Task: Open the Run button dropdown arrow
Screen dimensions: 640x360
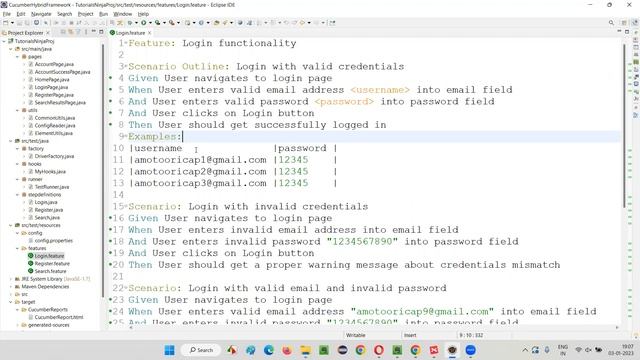Action: (x=150, y=23)
